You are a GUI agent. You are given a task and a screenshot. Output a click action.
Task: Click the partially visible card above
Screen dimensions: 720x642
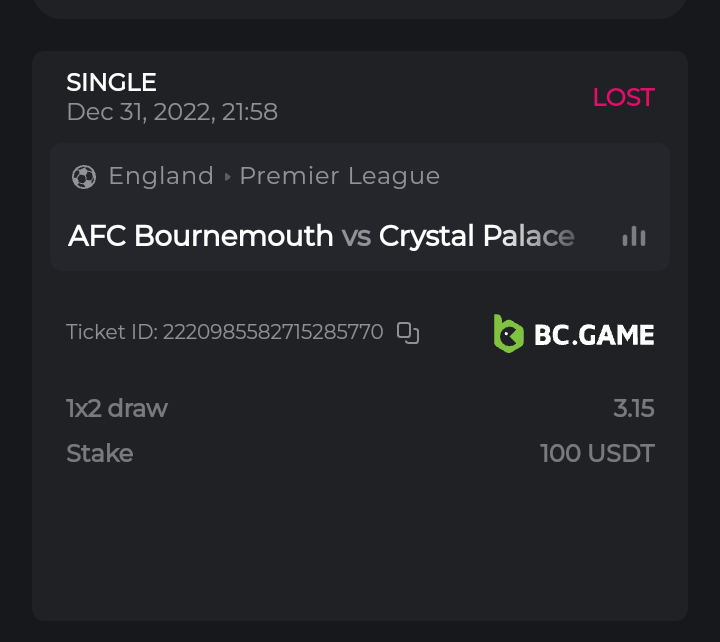[x=360, y=8]
